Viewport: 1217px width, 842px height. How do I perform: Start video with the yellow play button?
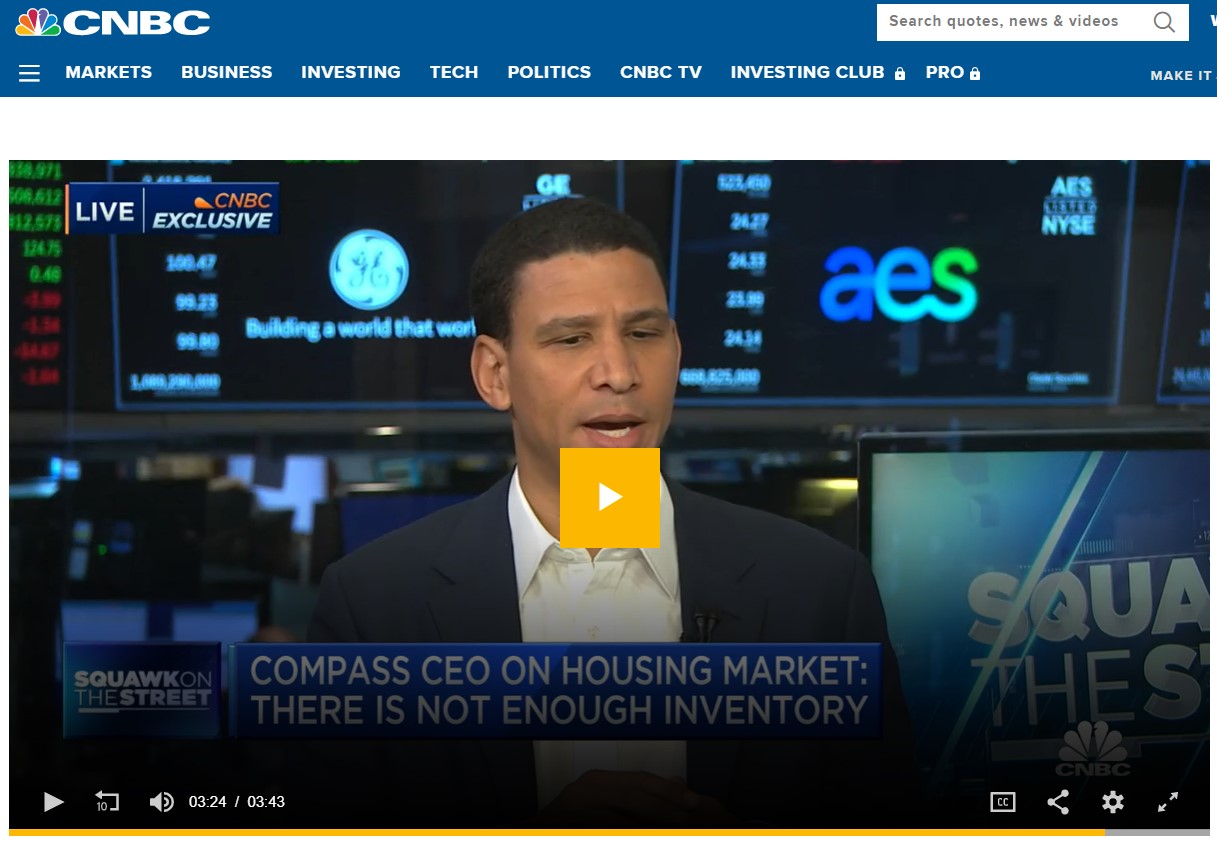pos(610,497)
